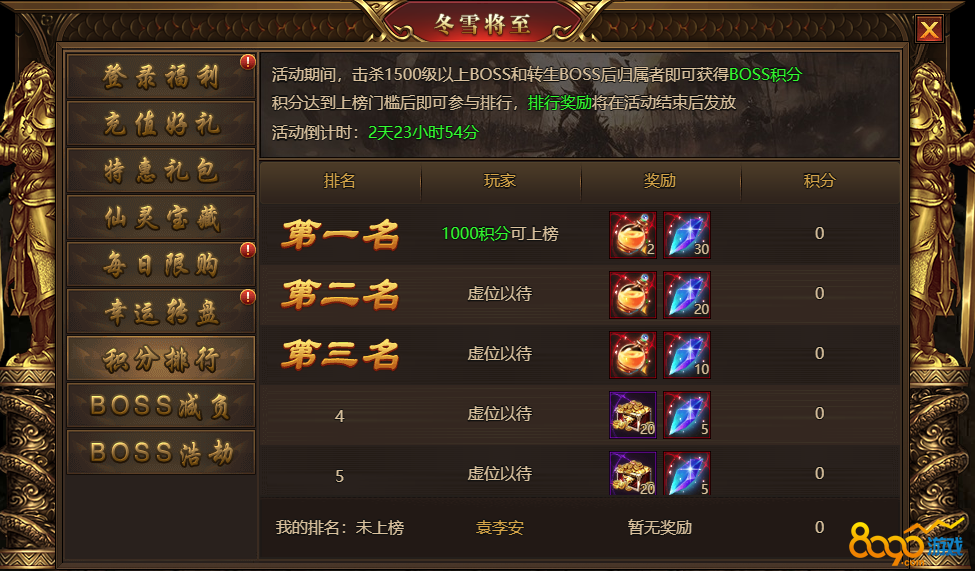Click second place orange potion reward

point(632,295)
